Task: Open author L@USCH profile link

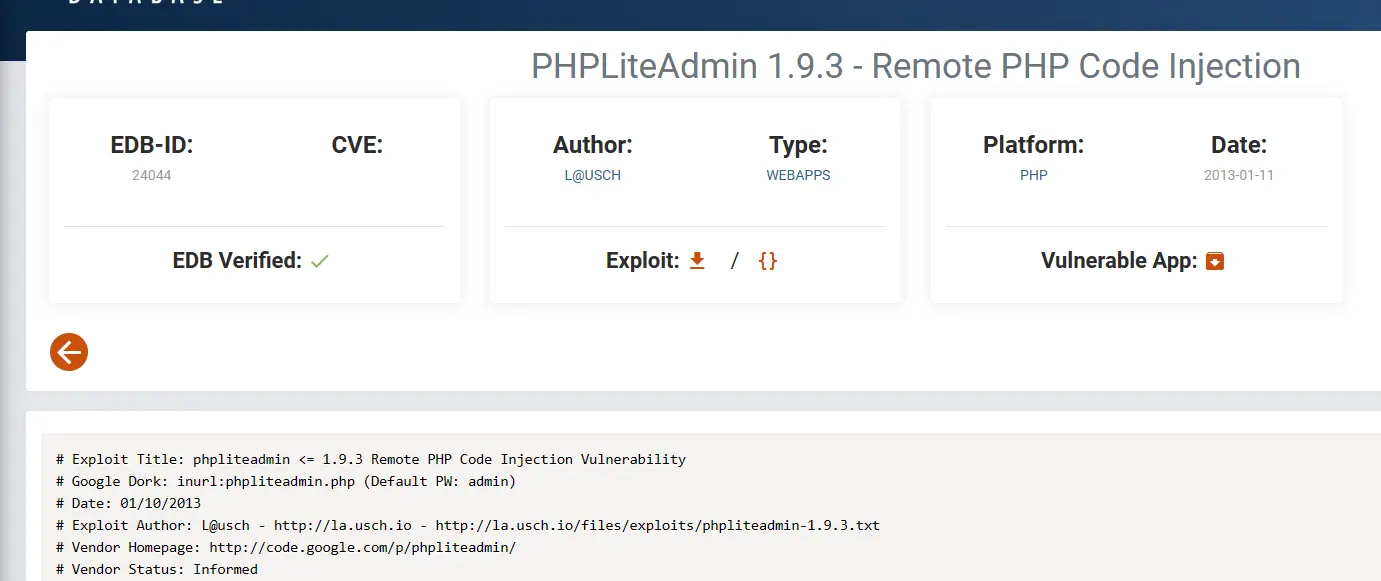Action: point(593,175)
